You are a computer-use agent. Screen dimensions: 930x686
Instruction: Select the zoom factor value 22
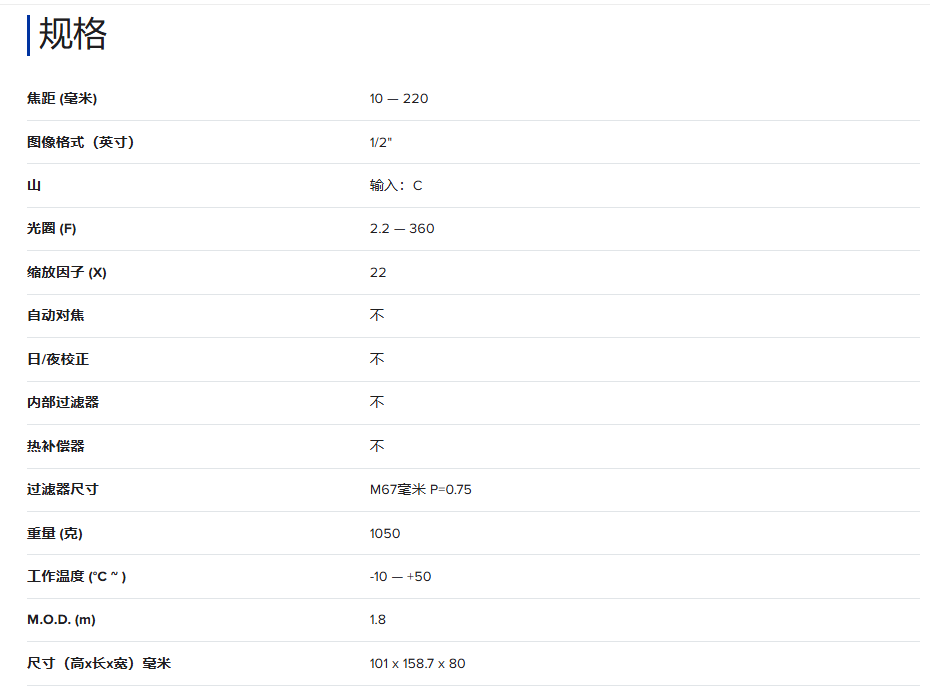(378, 272)
